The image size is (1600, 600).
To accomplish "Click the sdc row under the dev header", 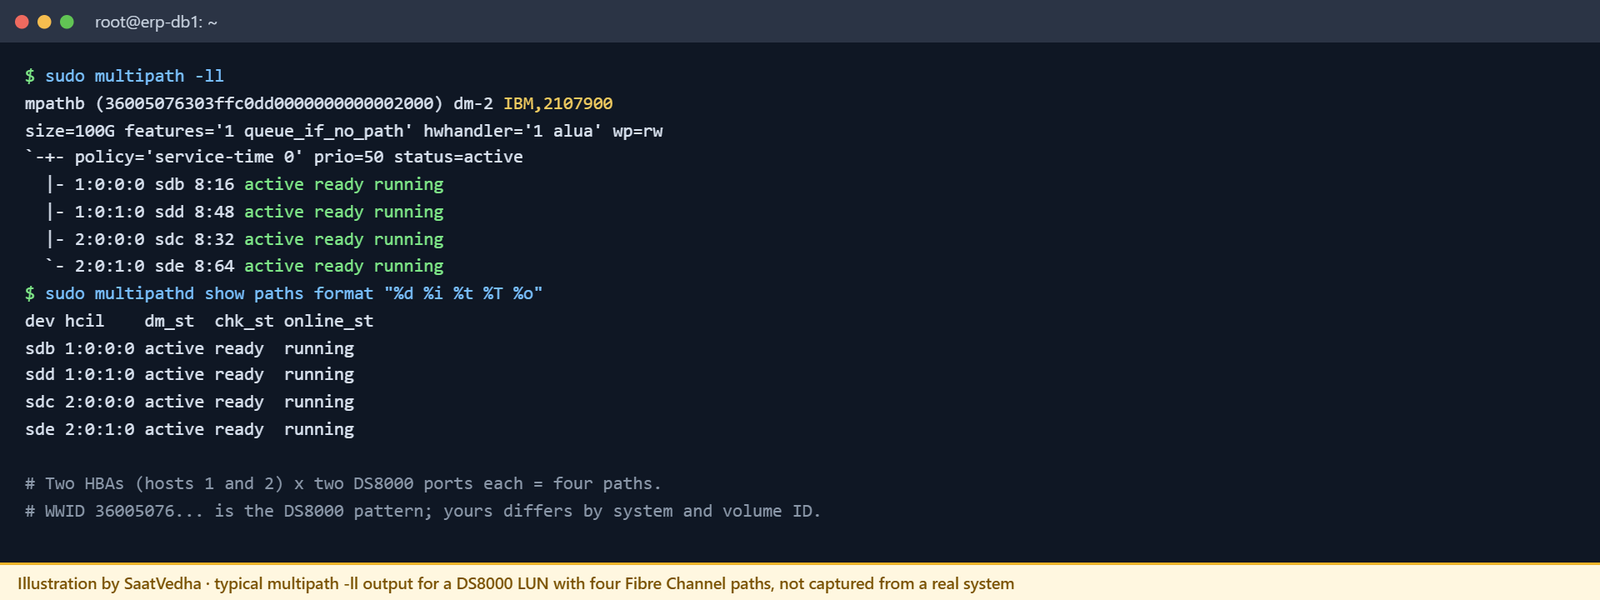I will pos(190,402).
